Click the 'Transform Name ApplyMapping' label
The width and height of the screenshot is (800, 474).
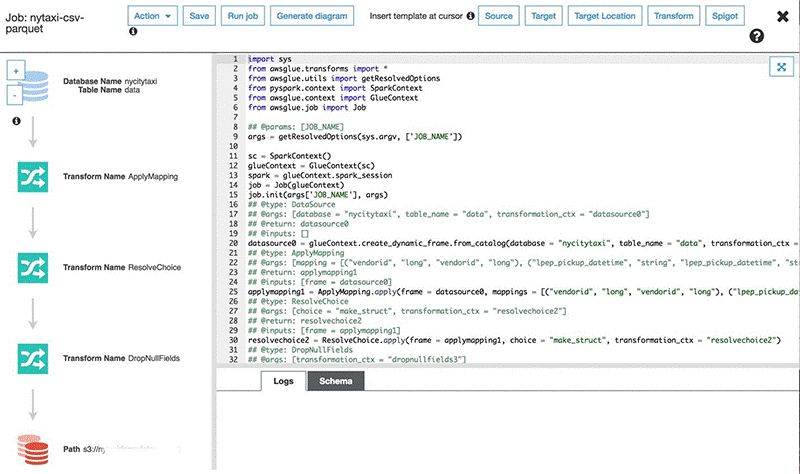click(120, 177)
